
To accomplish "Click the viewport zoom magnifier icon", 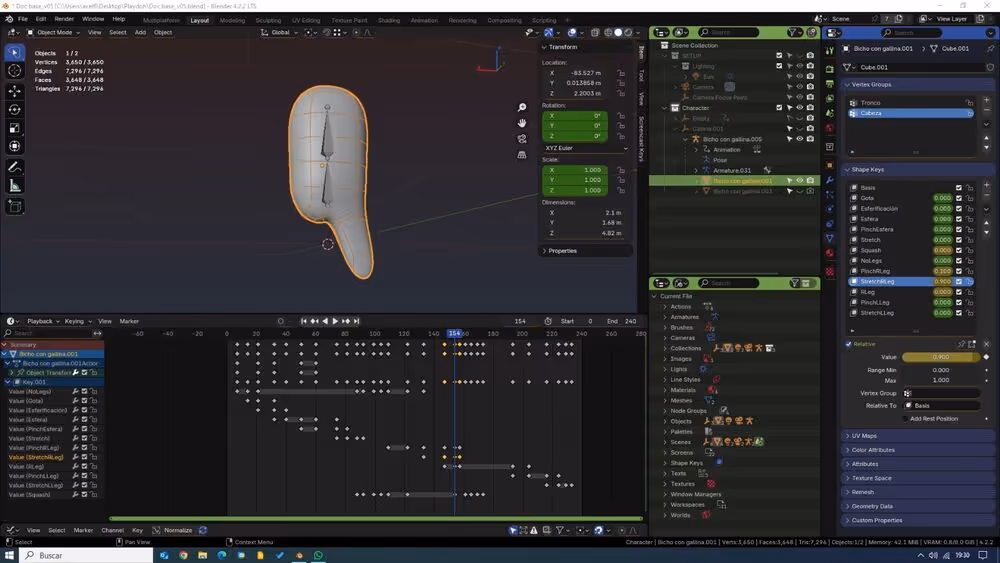I will pyautogui.click(x=522, y=107).
